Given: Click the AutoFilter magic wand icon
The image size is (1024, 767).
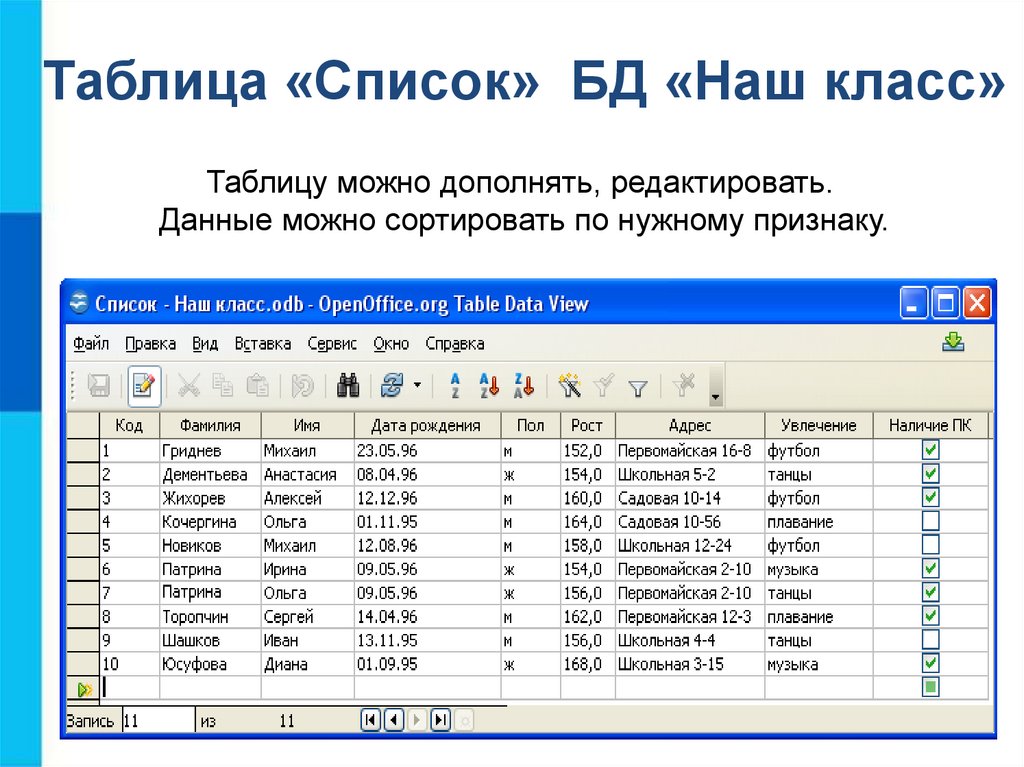Looking at the screenshot, I should [x=570, y=386].
